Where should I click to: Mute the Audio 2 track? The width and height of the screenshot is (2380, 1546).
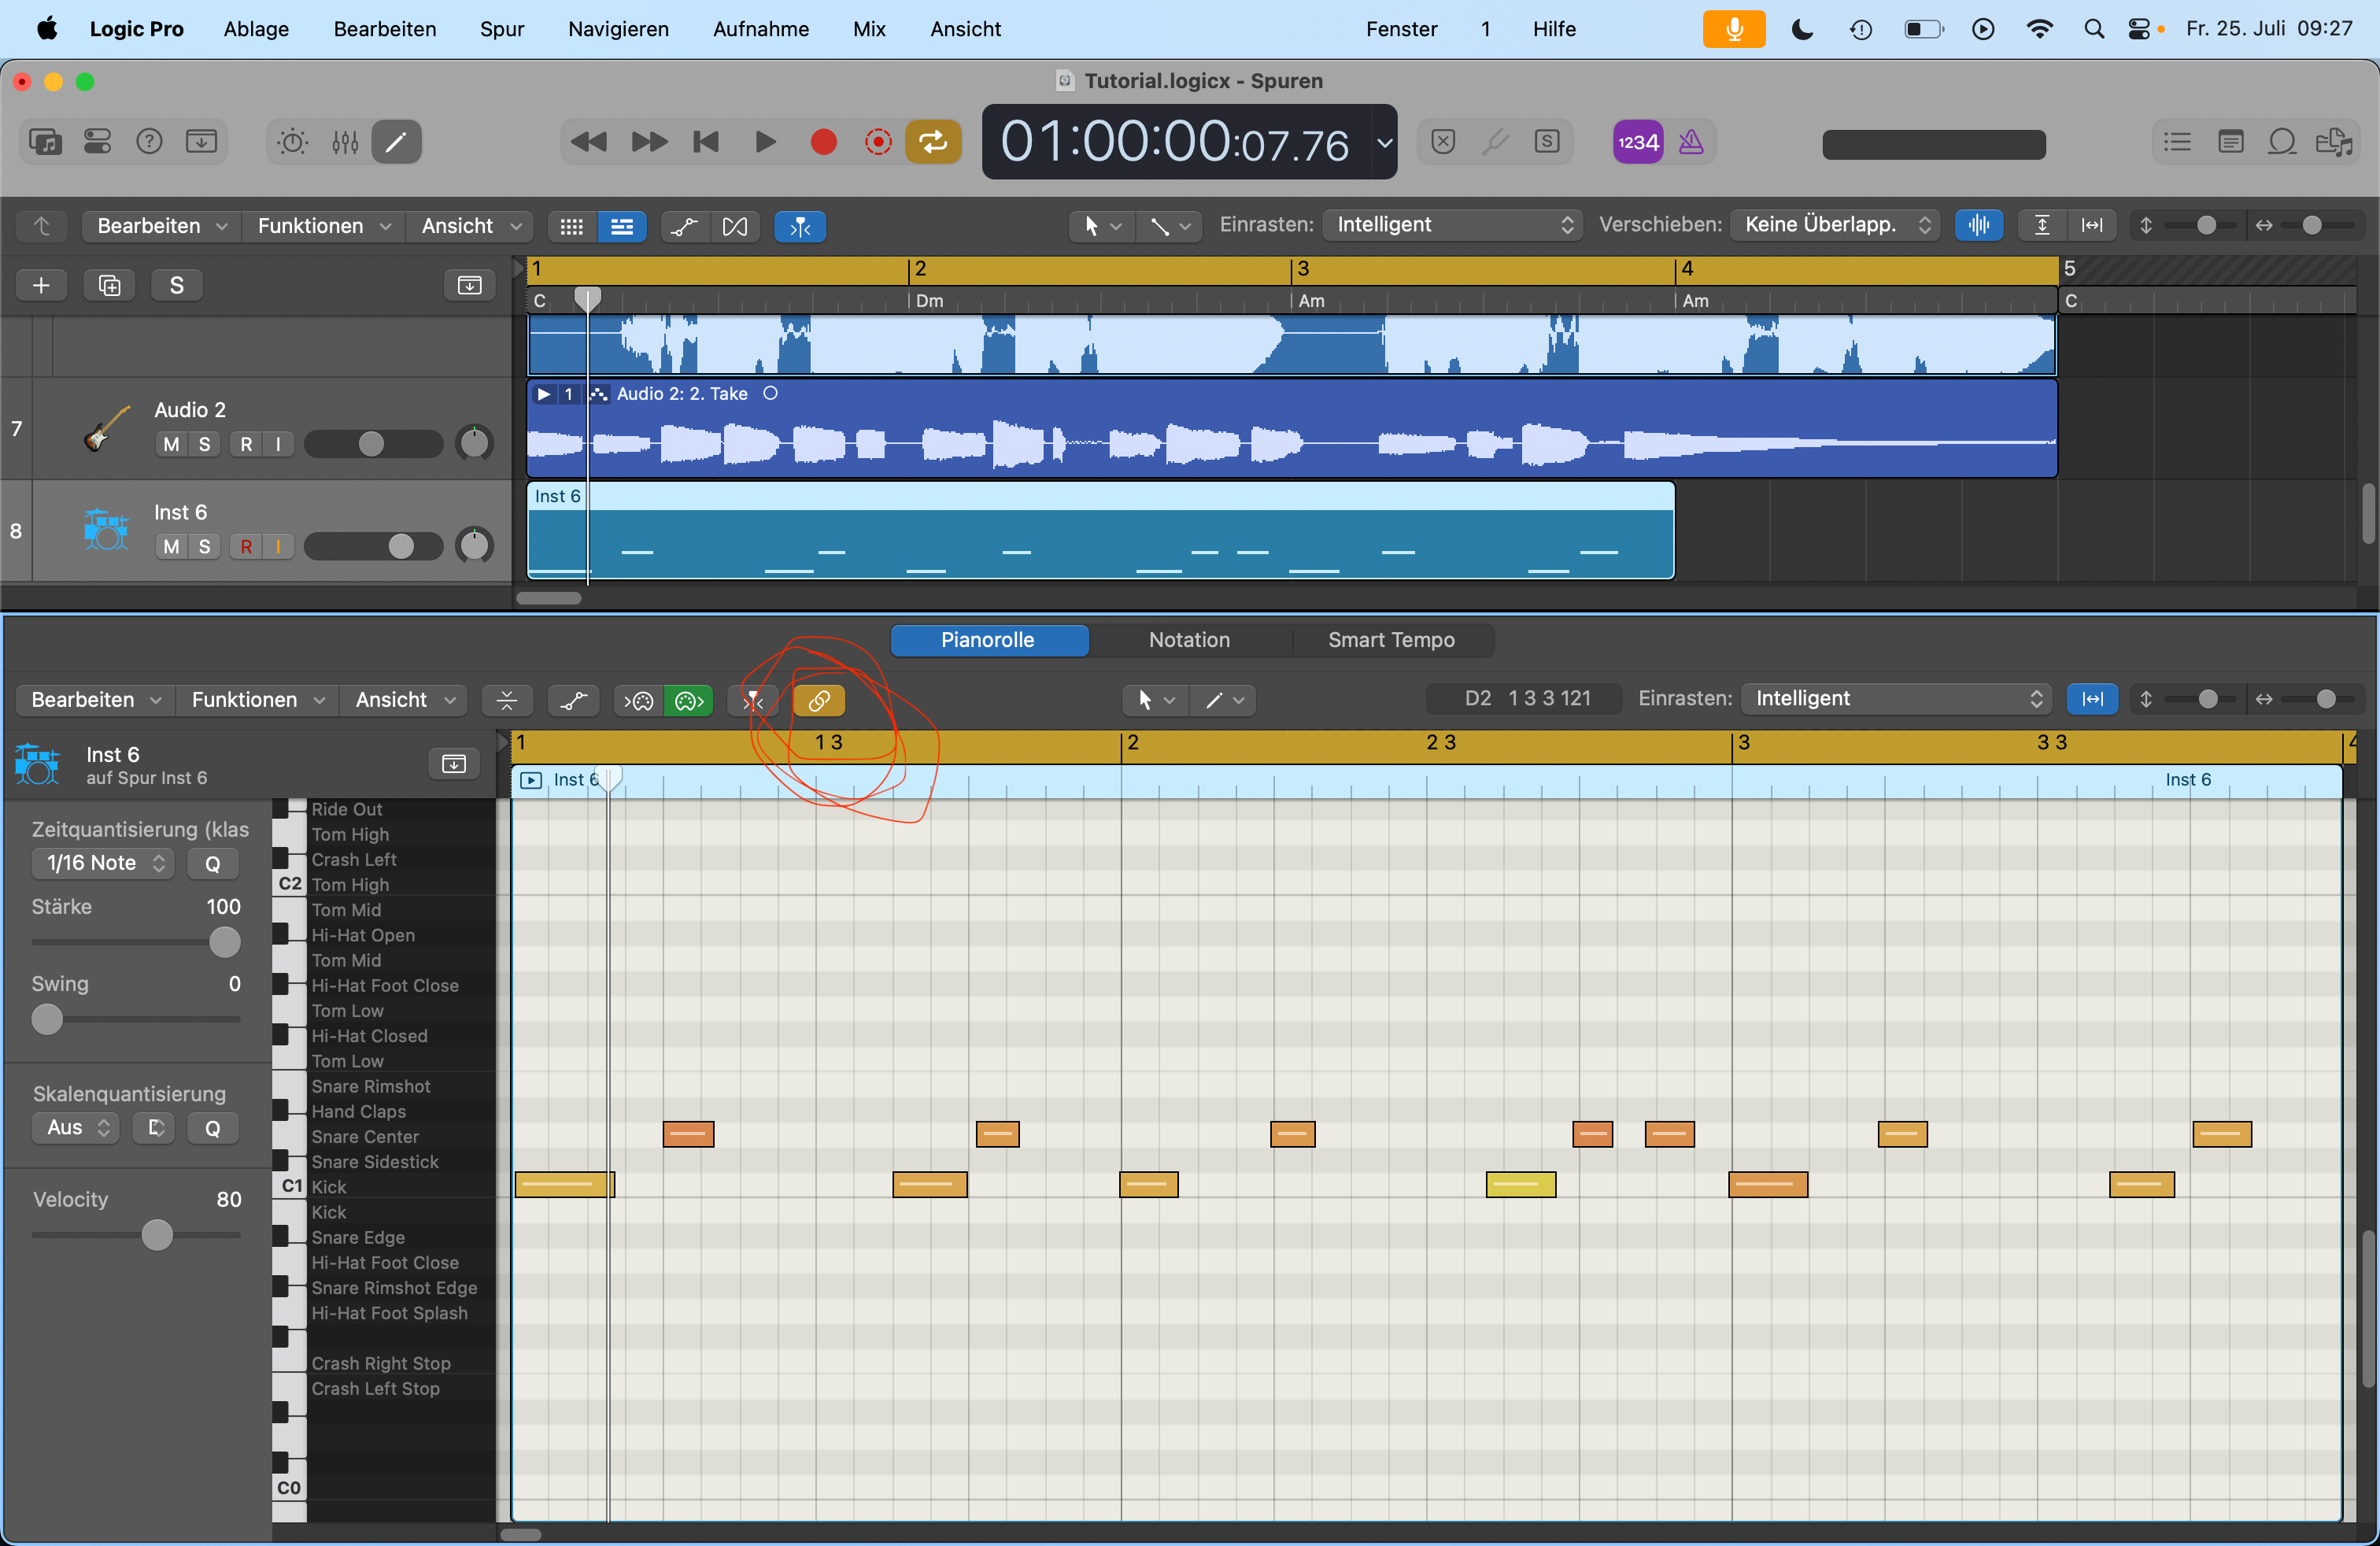coord(171,444)
